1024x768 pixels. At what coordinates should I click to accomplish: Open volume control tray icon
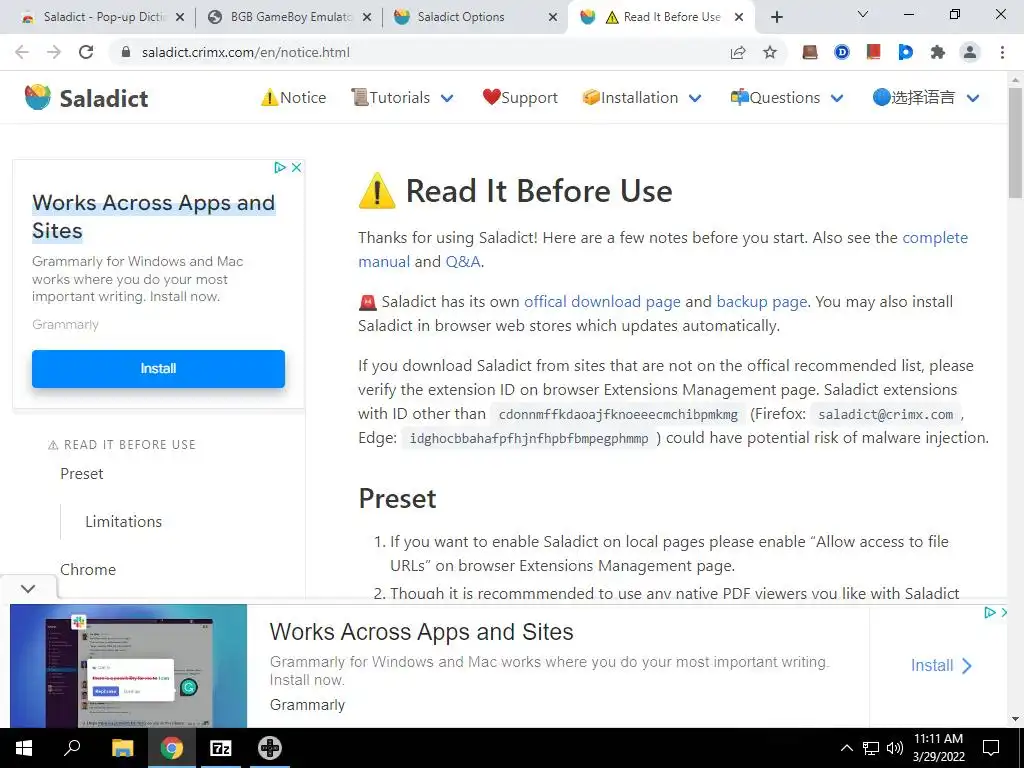coord(895,748)
